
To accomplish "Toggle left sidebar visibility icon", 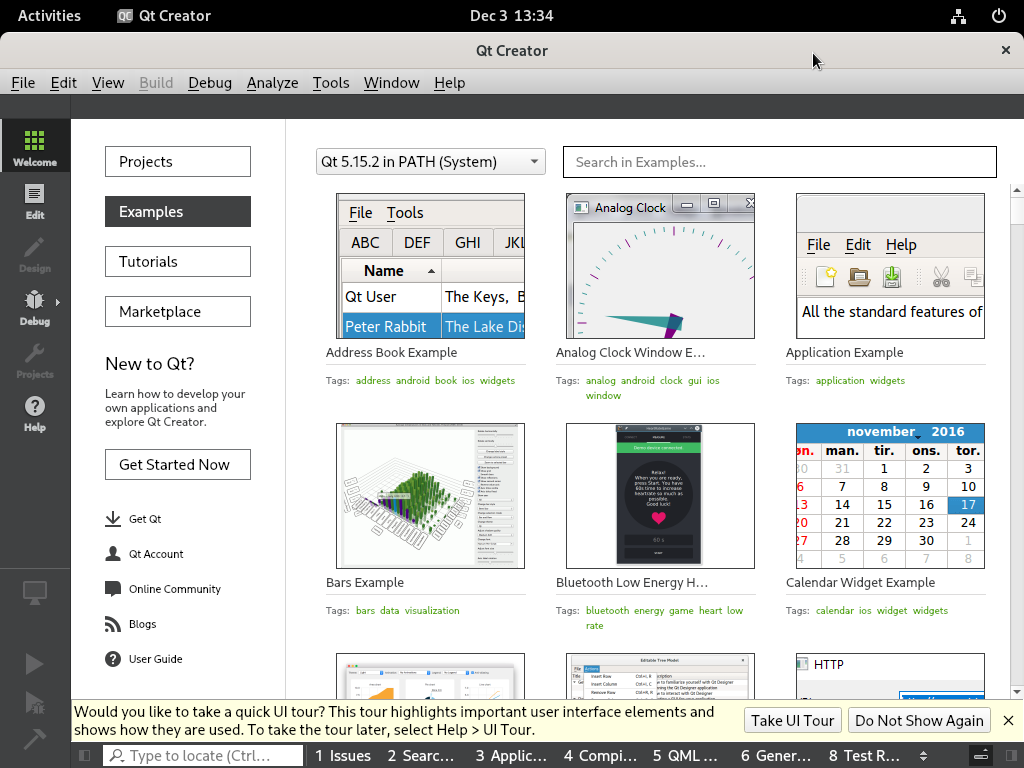I will tap(85, 756).
